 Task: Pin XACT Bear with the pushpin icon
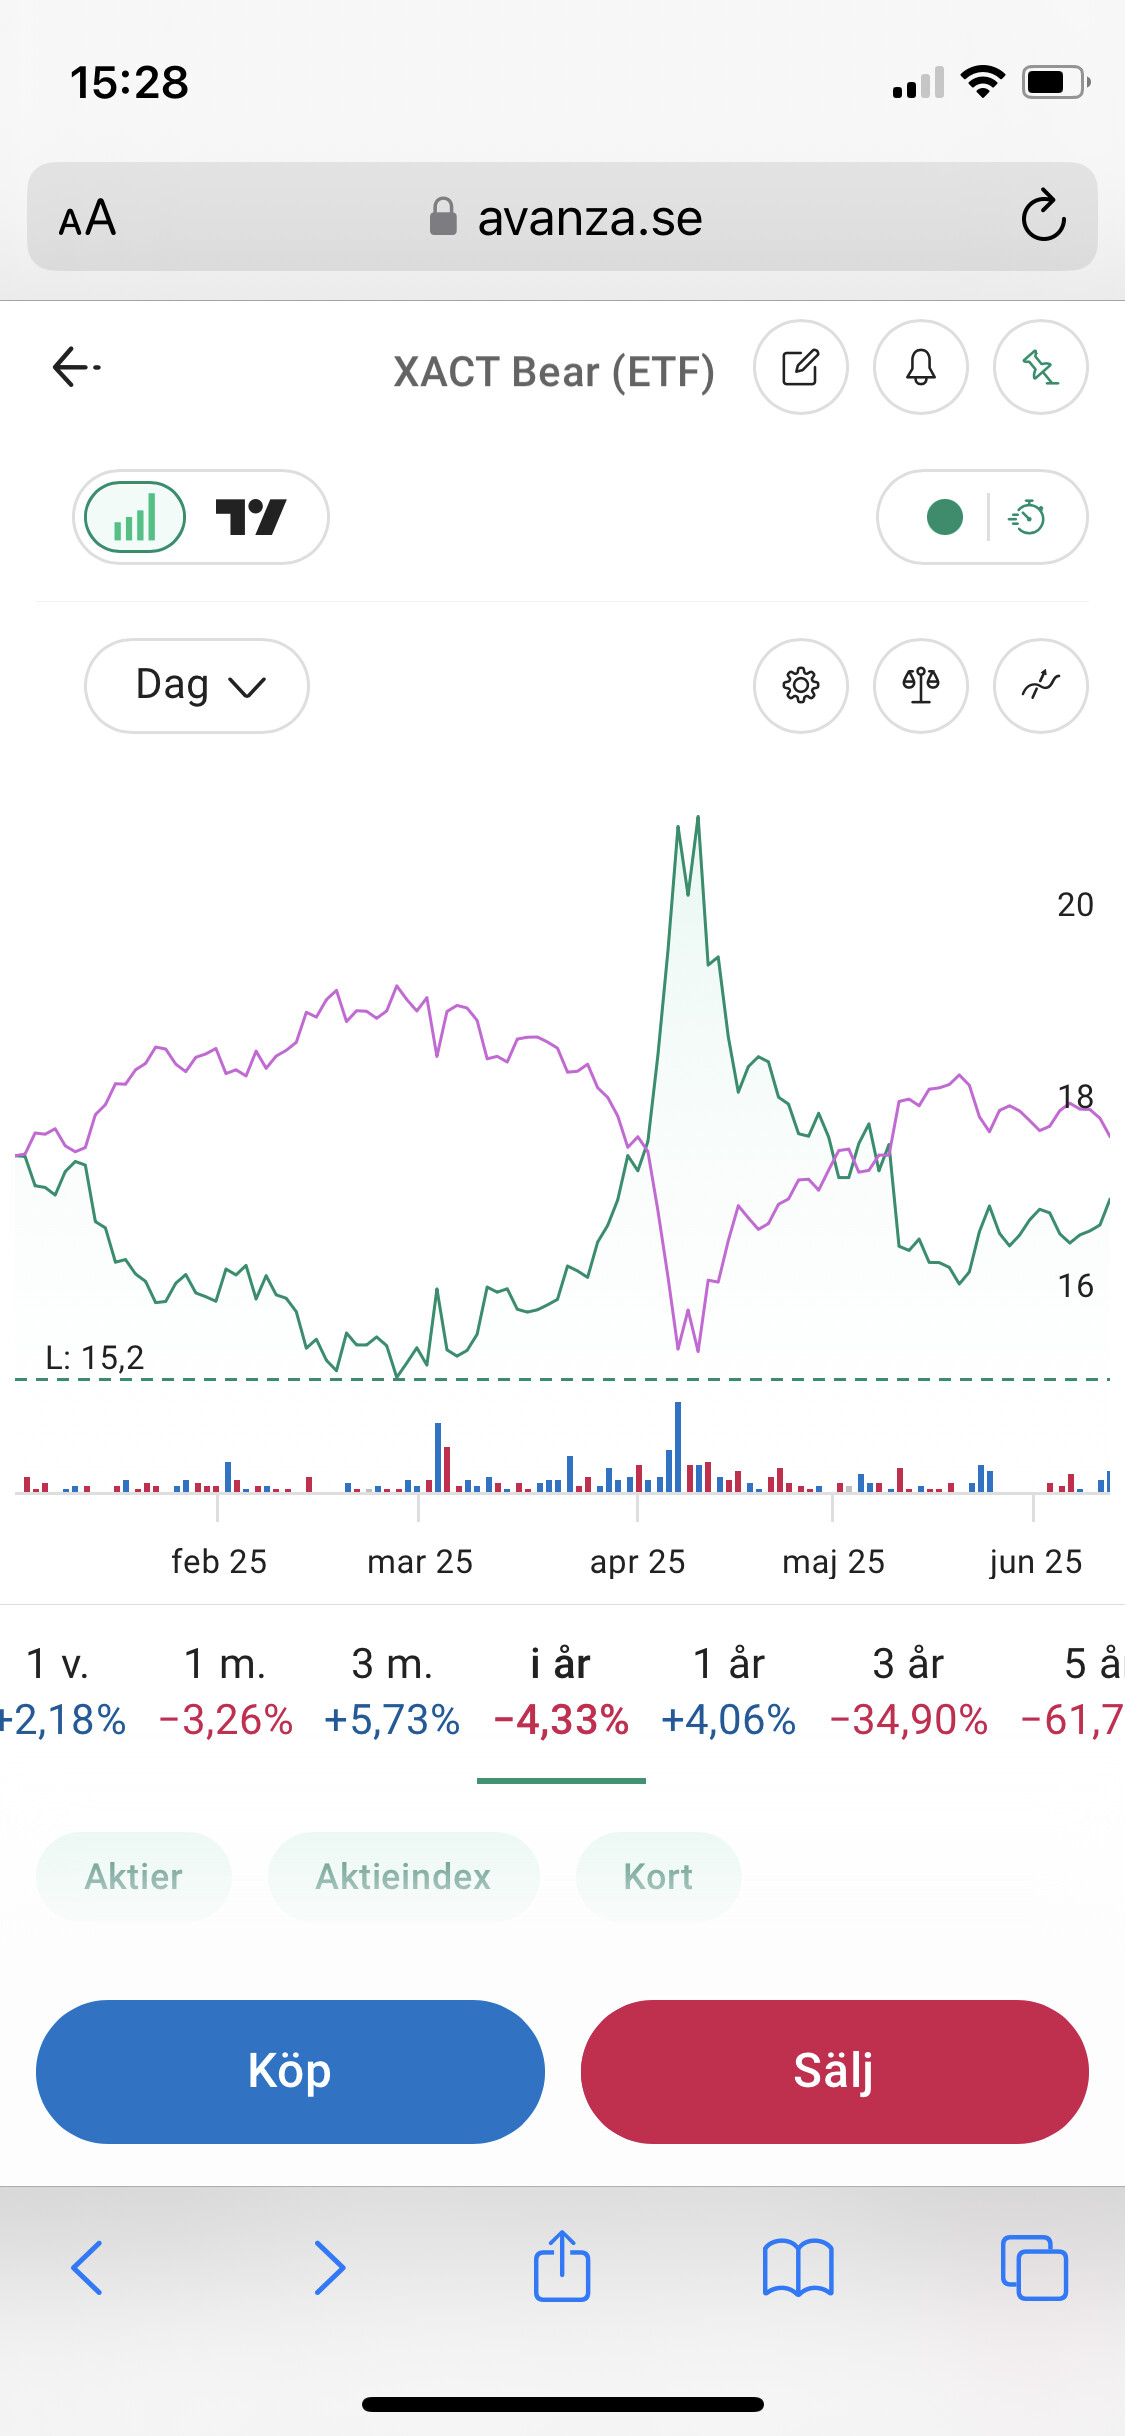[1041, 367]
